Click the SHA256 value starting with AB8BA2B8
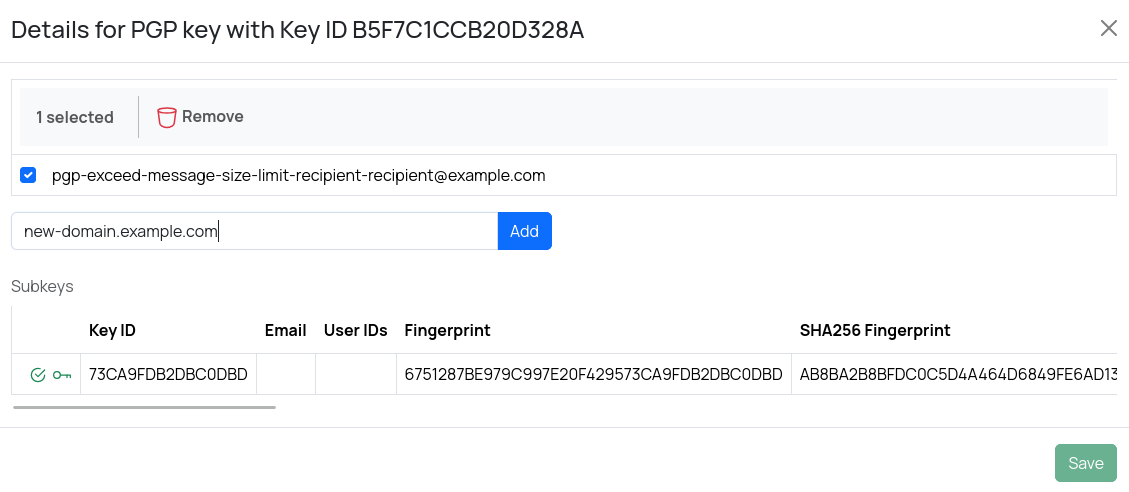Screen dimensions: 1129x492 click(957, 375)
